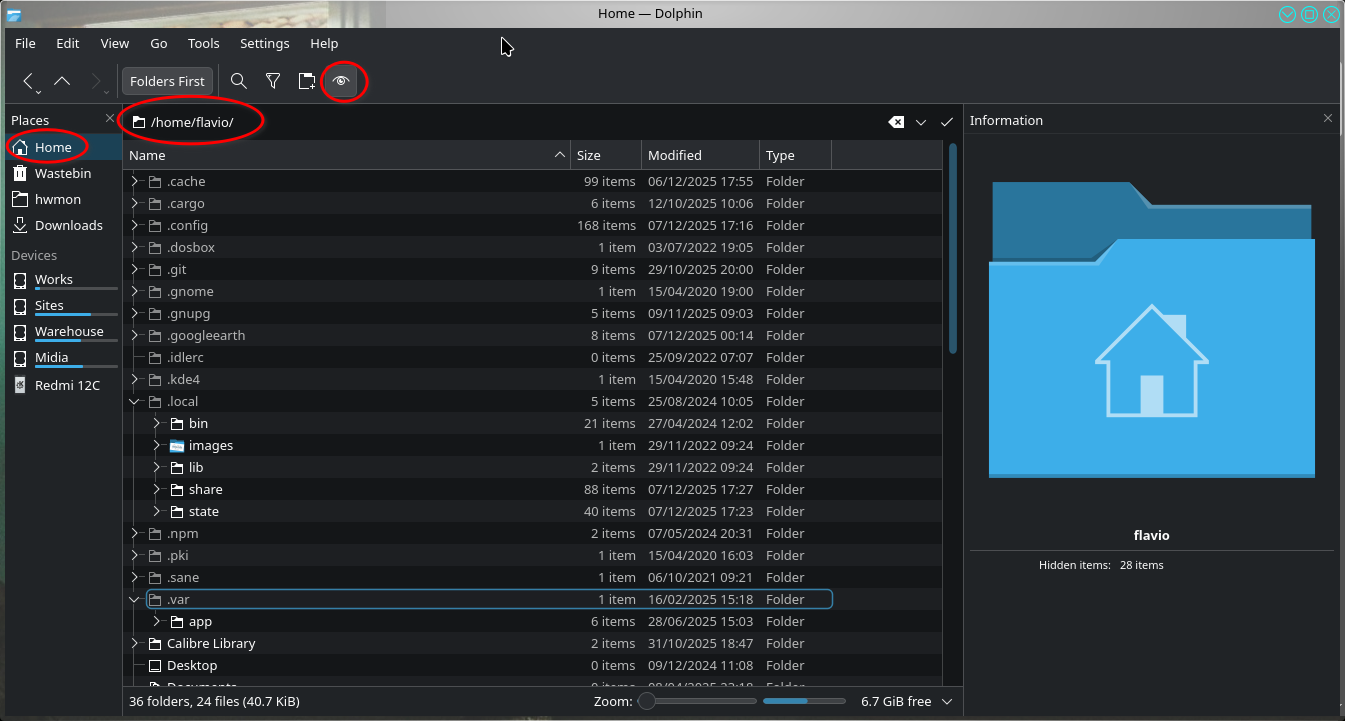Expand the .config folder
Image resolution: width=1345 pixels, height=721 pixels.
[x=135, y=225]
